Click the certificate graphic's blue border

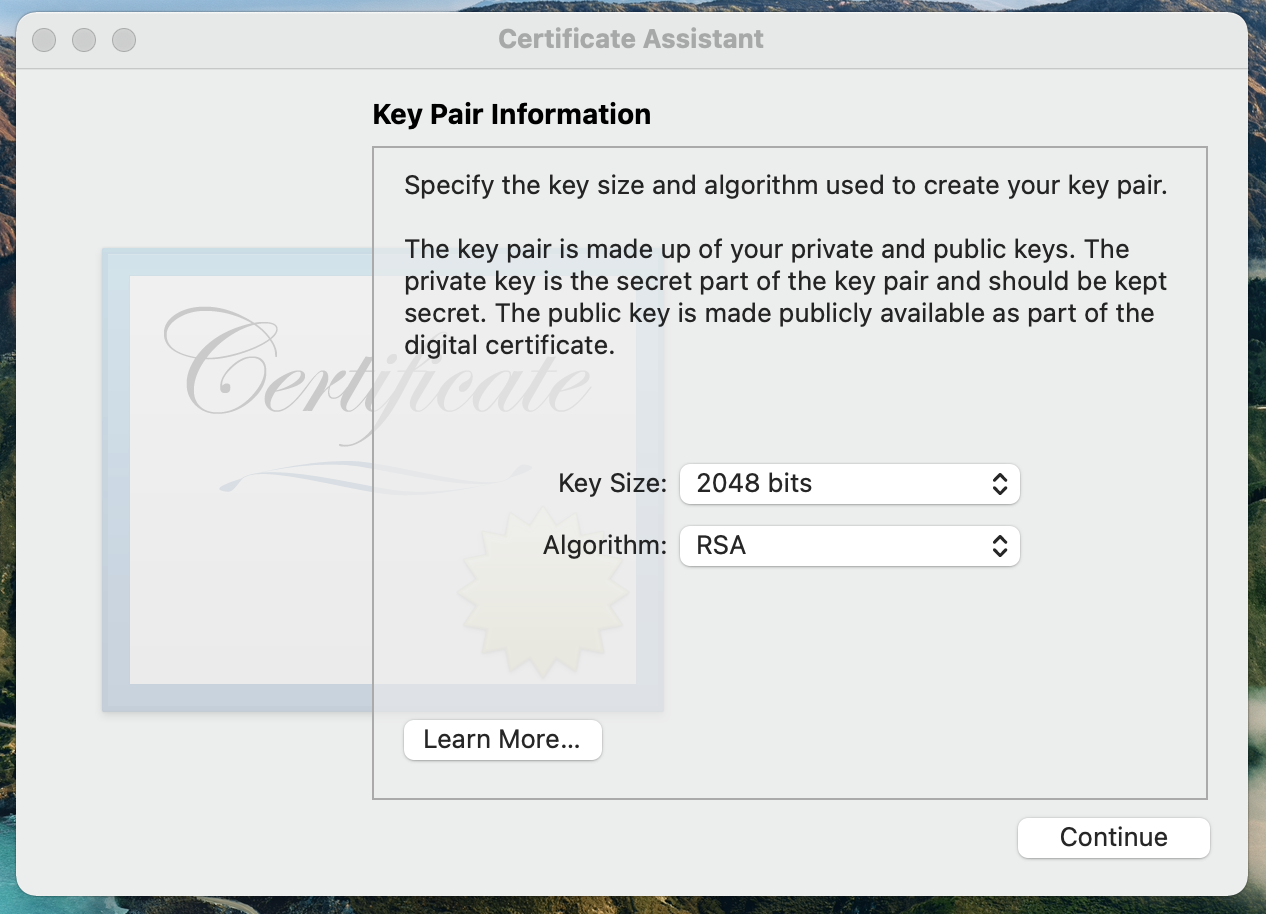pyautogui.click(x=115, y=480)
